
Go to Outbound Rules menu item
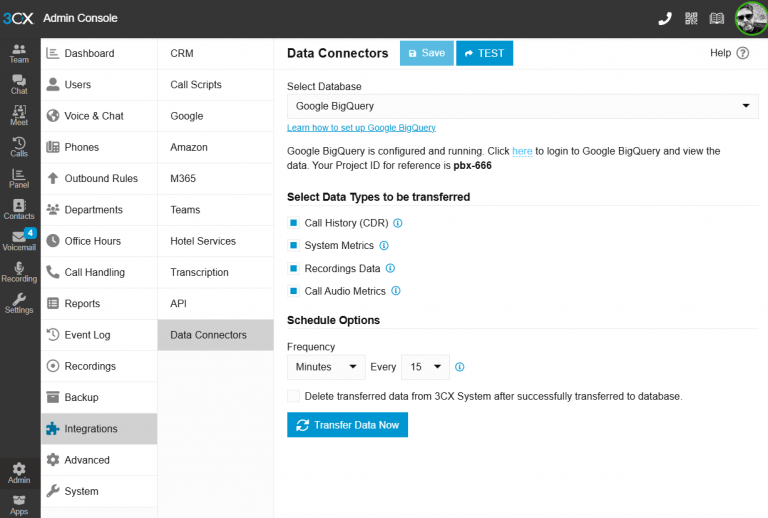99,179
